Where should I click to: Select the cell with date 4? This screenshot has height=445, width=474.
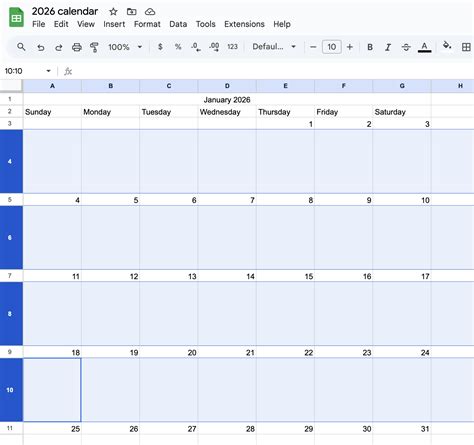pyautogui.click(x=52, y=200)
